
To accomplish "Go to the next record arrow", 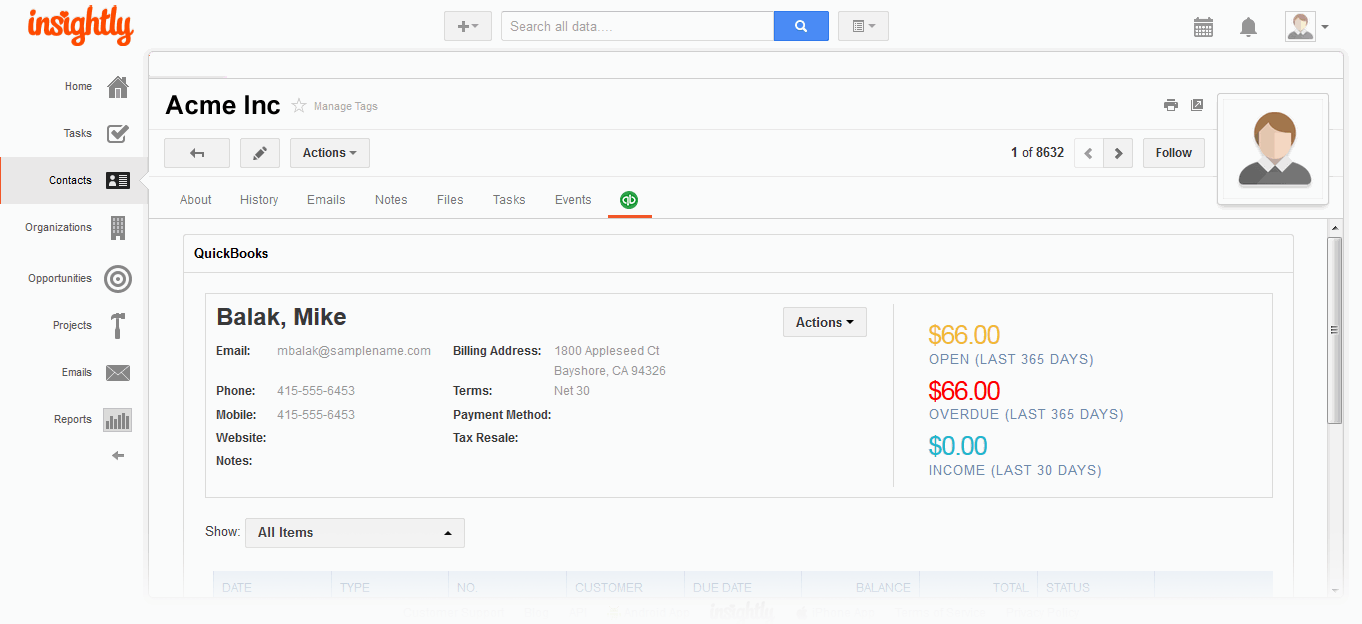I will click(1118, 153).
